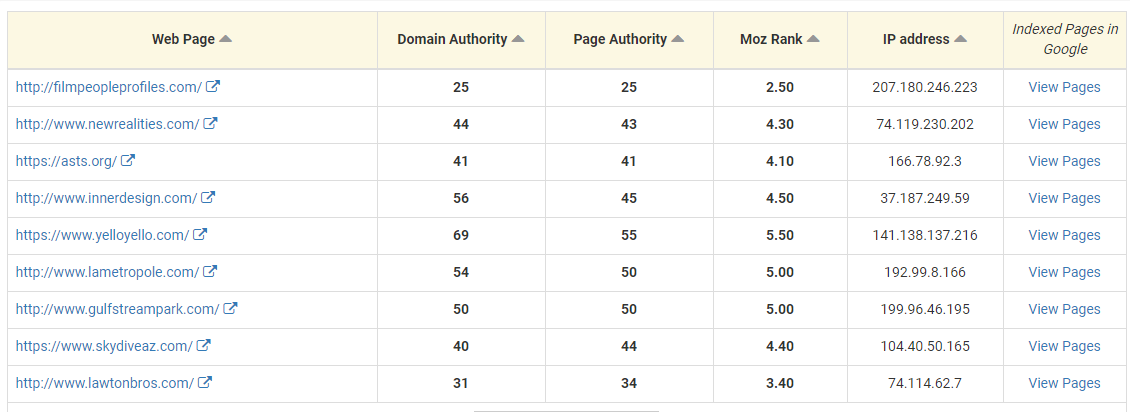Click external link icon next to lametropole.com

[x=210, y=272]
